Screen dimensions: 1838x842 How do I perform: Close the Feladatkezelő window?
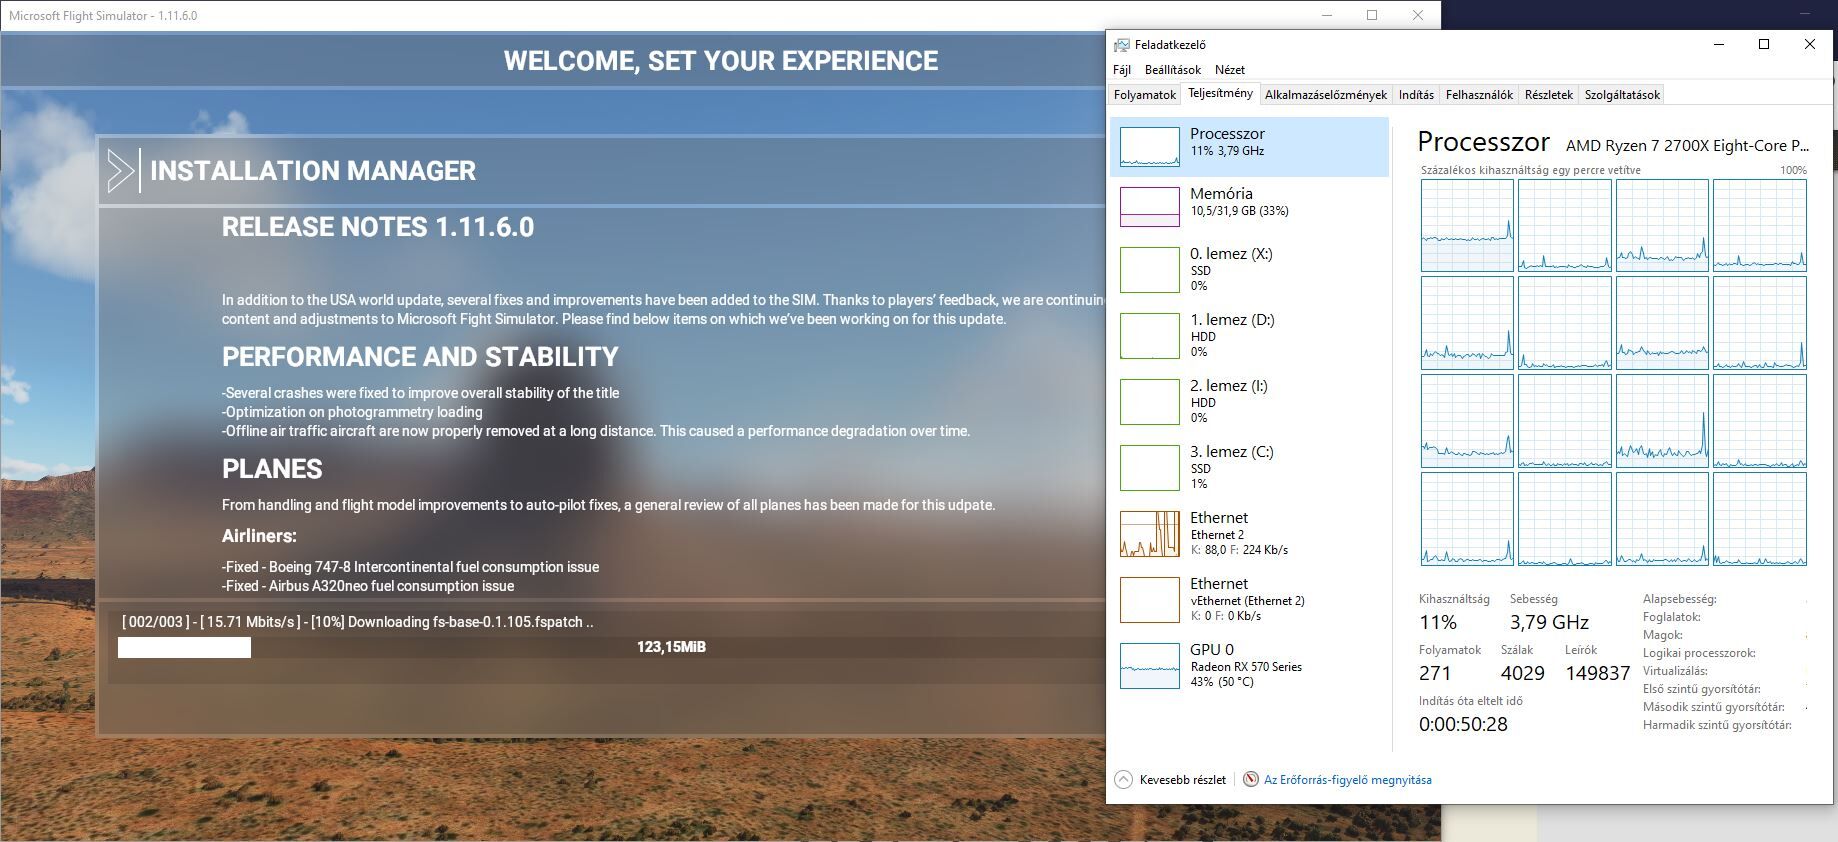(1809, 44)
